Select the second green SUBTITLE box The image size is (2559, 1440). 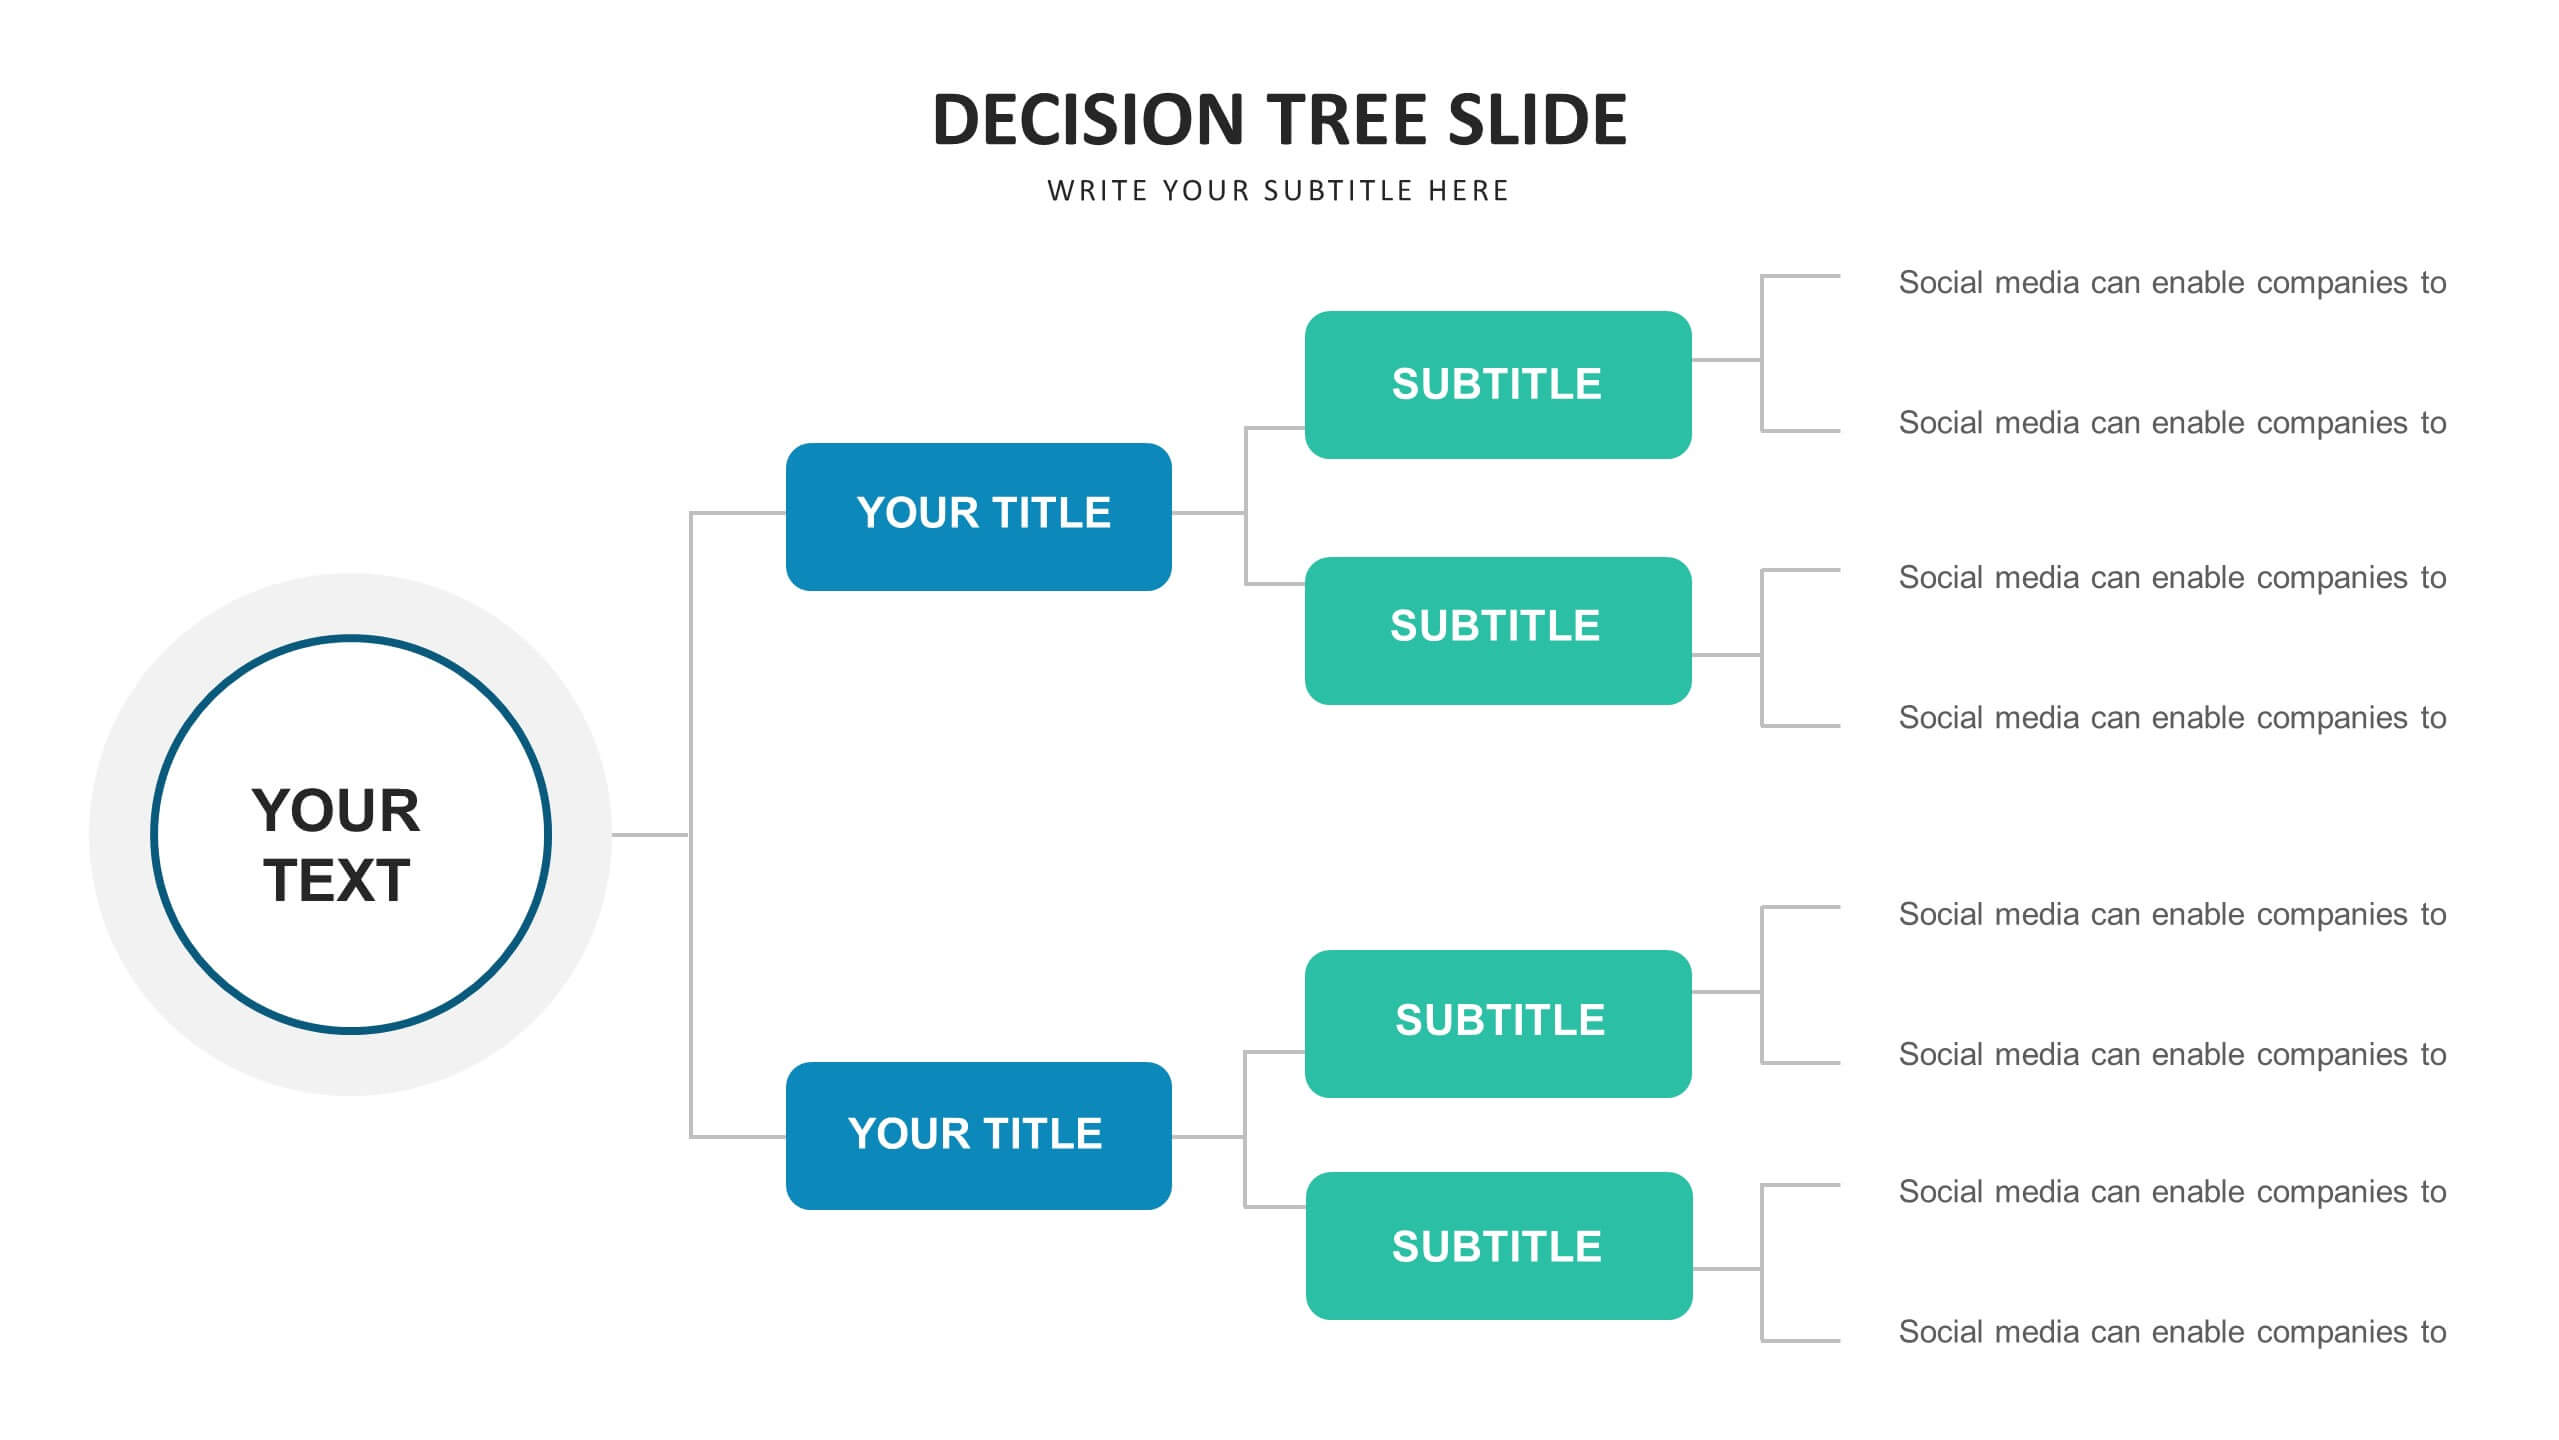(1498, 631)
